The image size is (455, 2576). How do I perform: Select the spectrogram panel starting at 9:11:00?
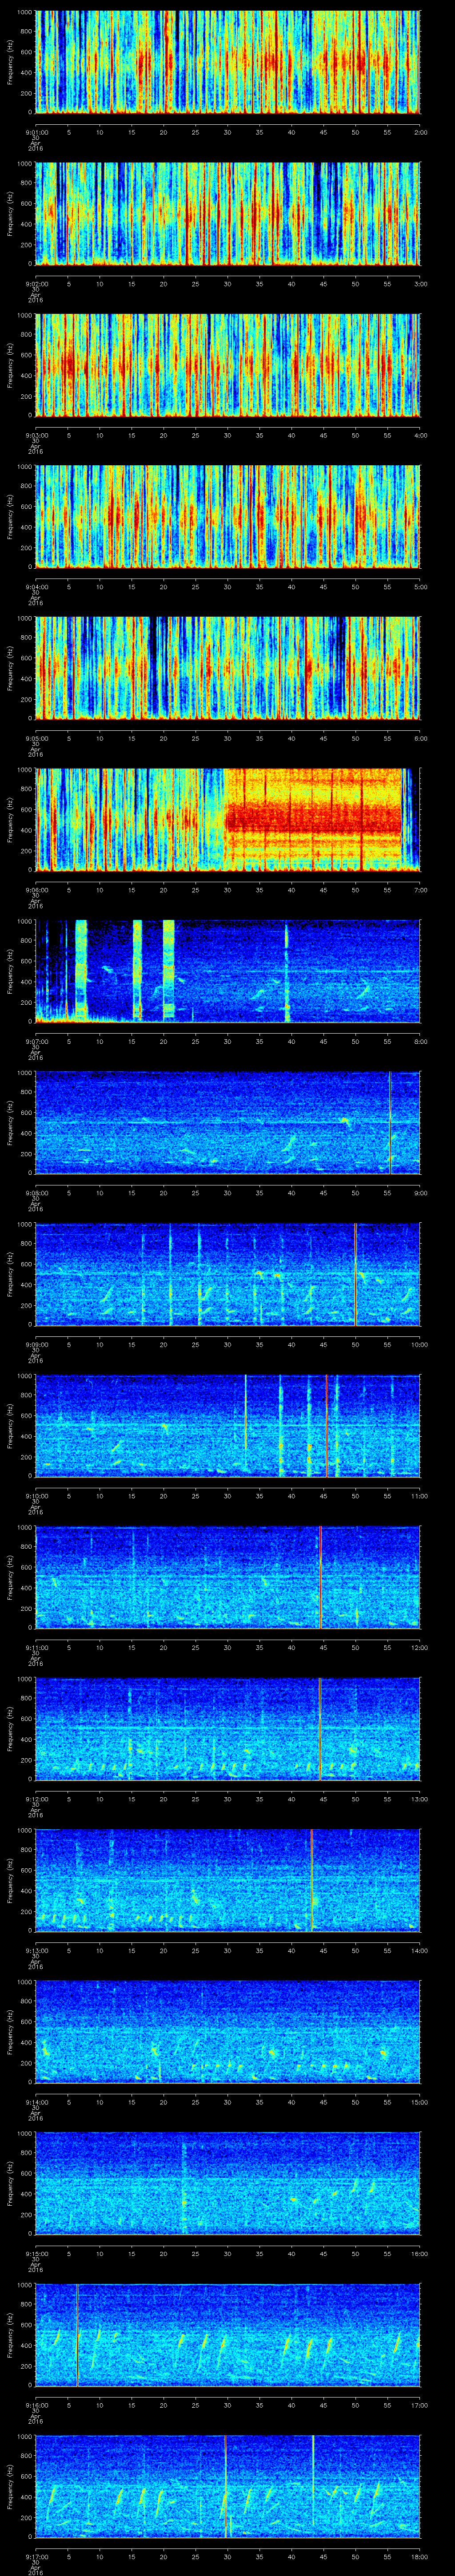[x=228, y=1577]
